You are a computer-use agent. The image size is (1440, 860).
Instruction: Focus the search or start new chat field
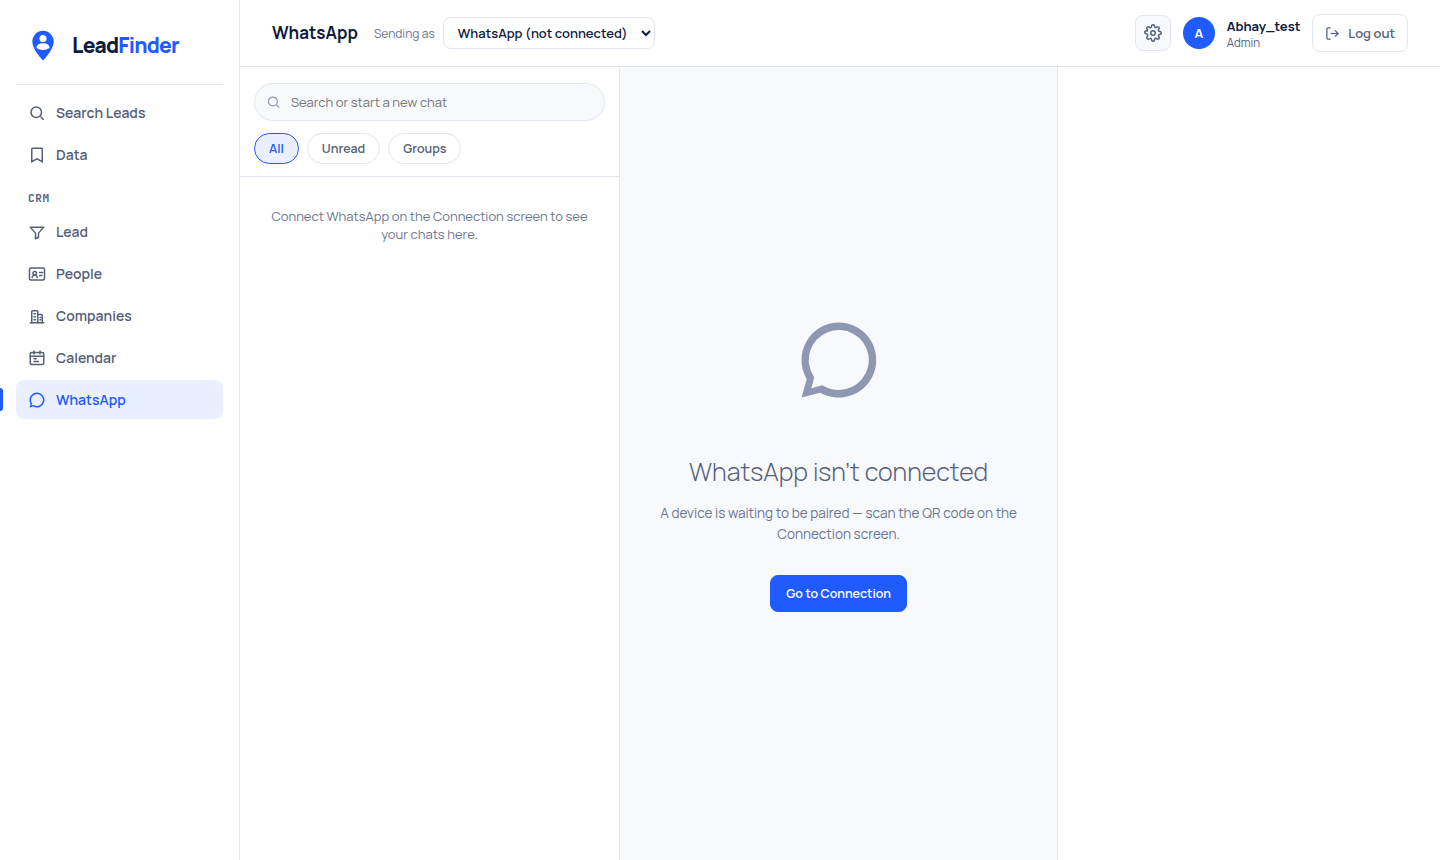coord(429,102)
